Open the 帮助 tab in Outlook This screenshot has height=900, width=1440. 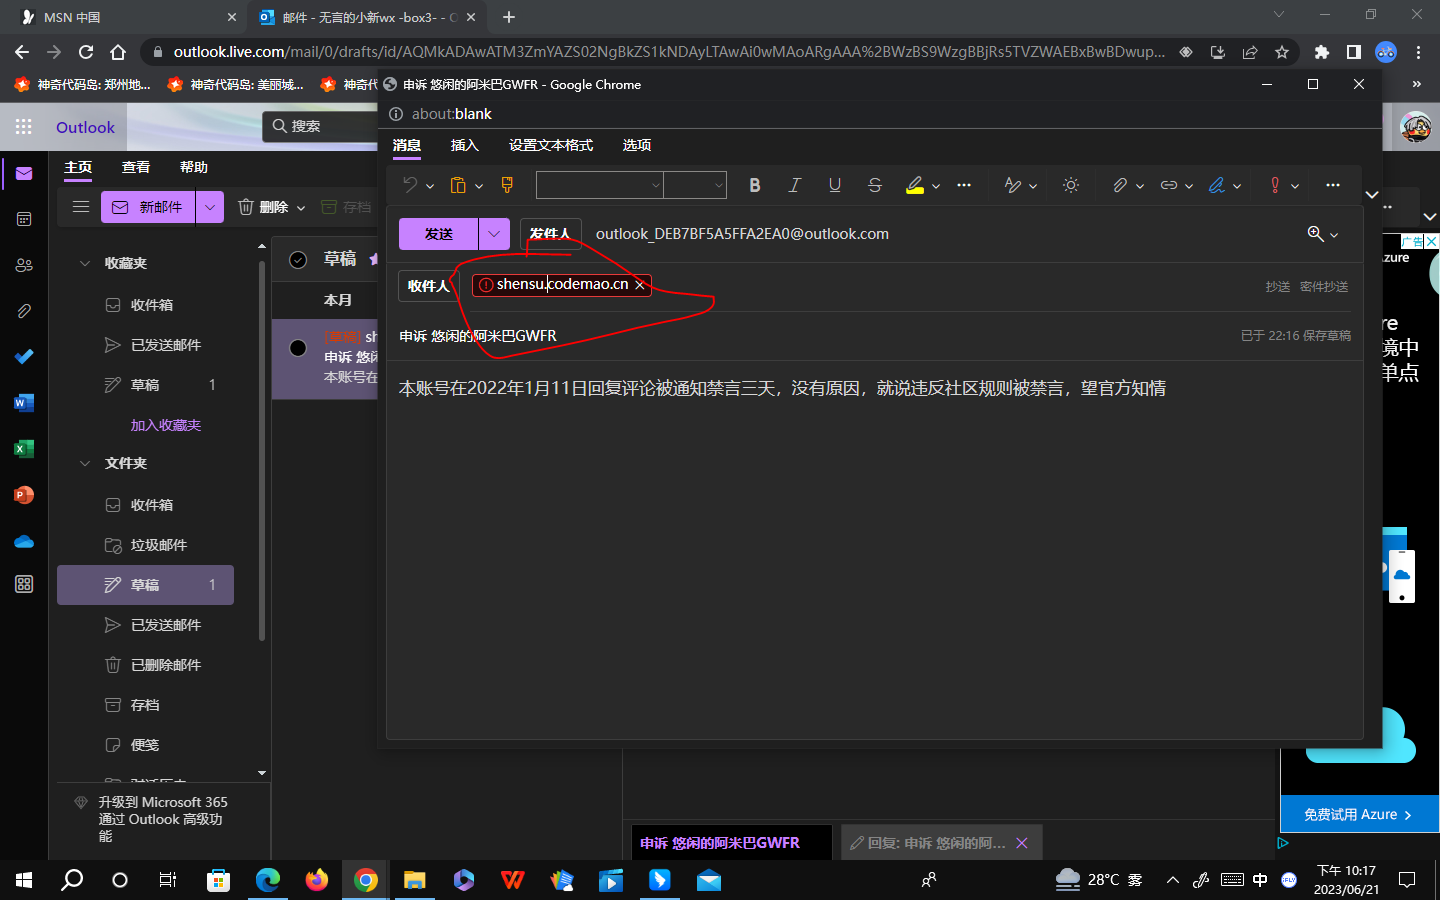click(194, 167)
